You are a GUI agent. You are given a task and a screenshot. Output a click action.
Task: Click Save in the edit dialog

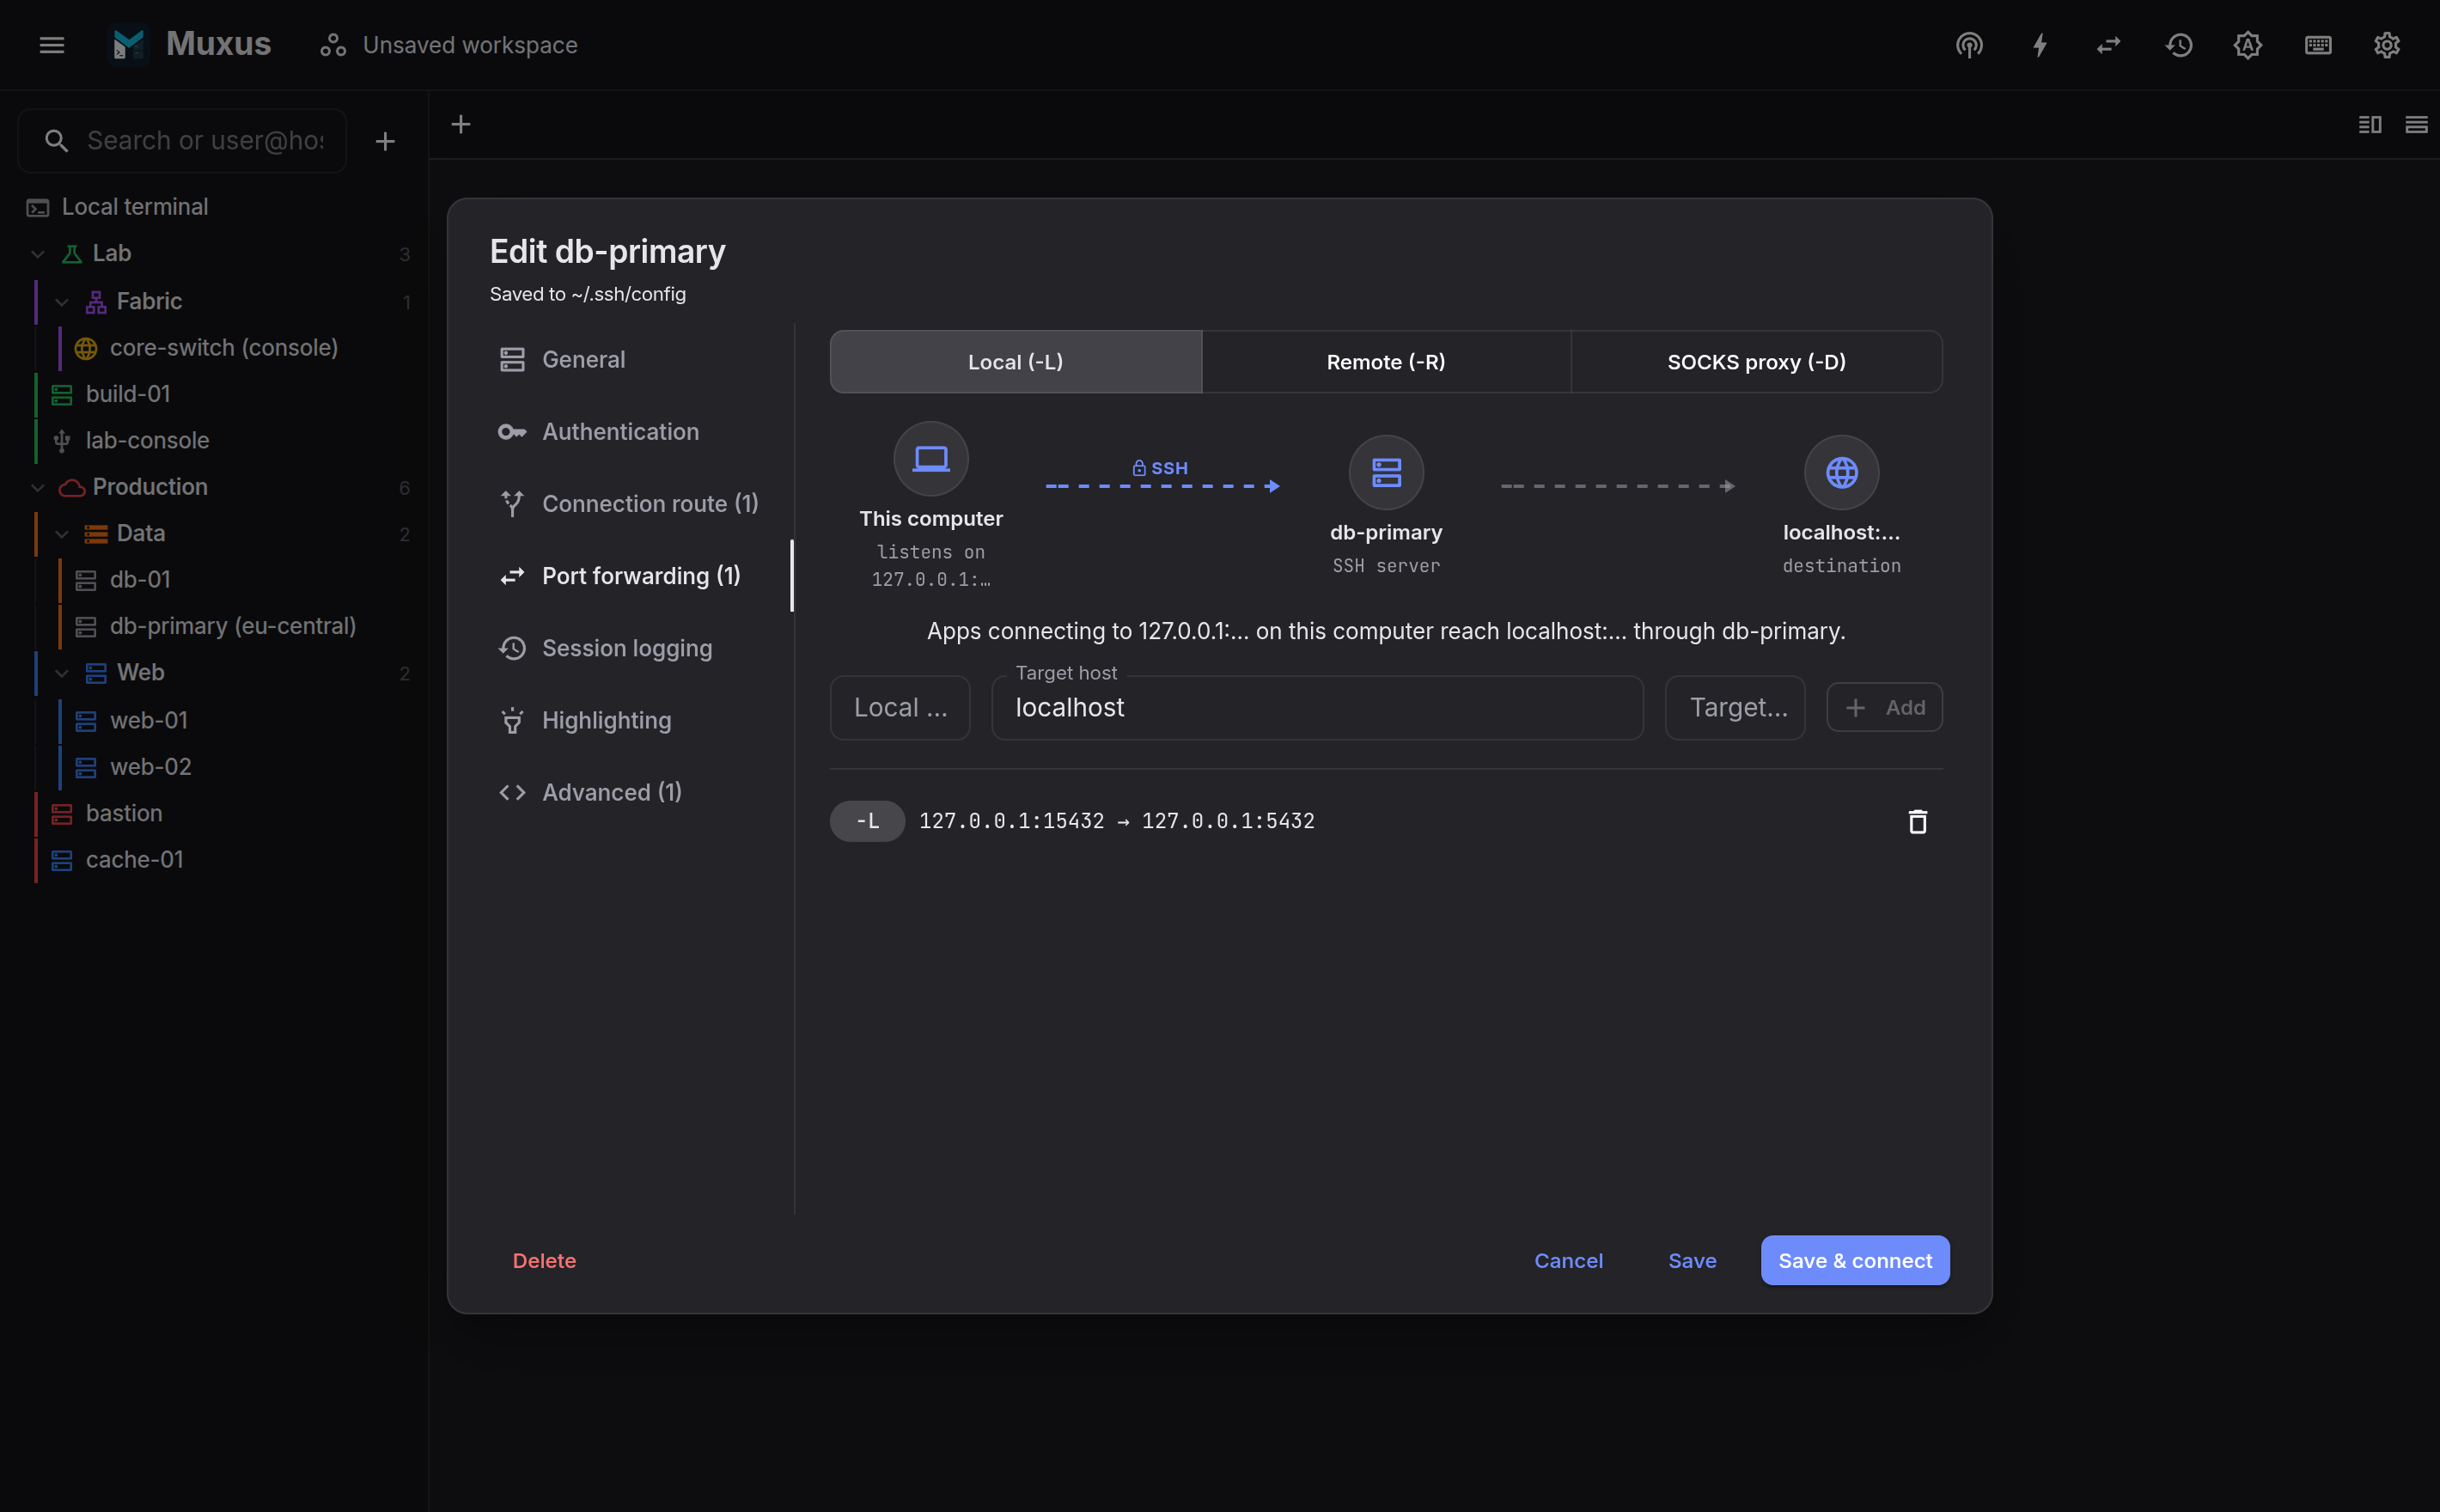[1692, 1261]
